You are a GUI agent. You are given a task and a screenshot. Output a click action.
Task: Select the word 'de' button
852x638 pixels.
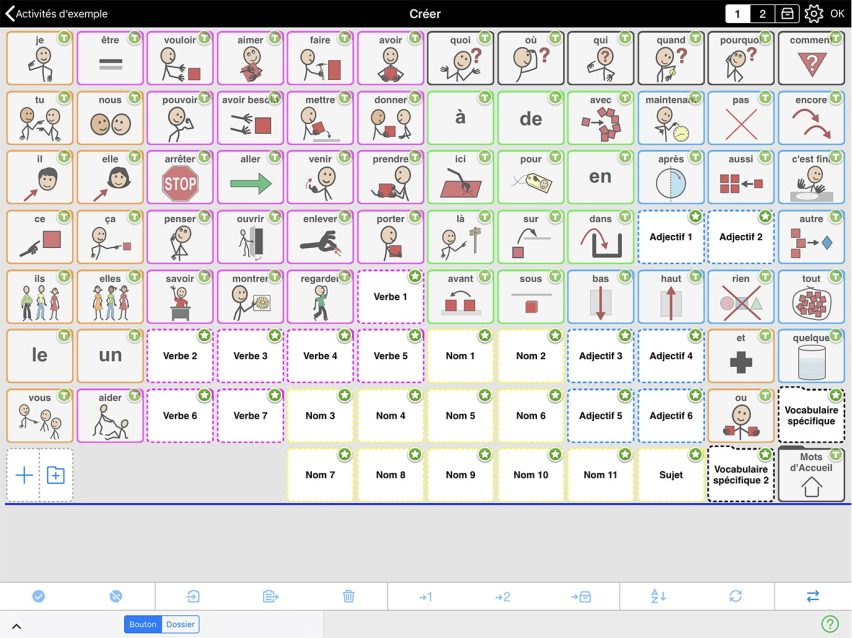click(531, 118)
